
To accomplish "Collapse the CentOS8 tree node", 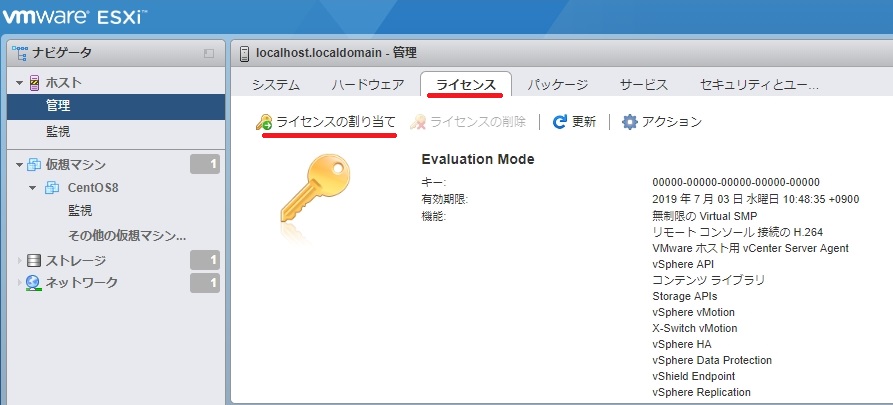I will pyautogui.click(x=33, y=188).
